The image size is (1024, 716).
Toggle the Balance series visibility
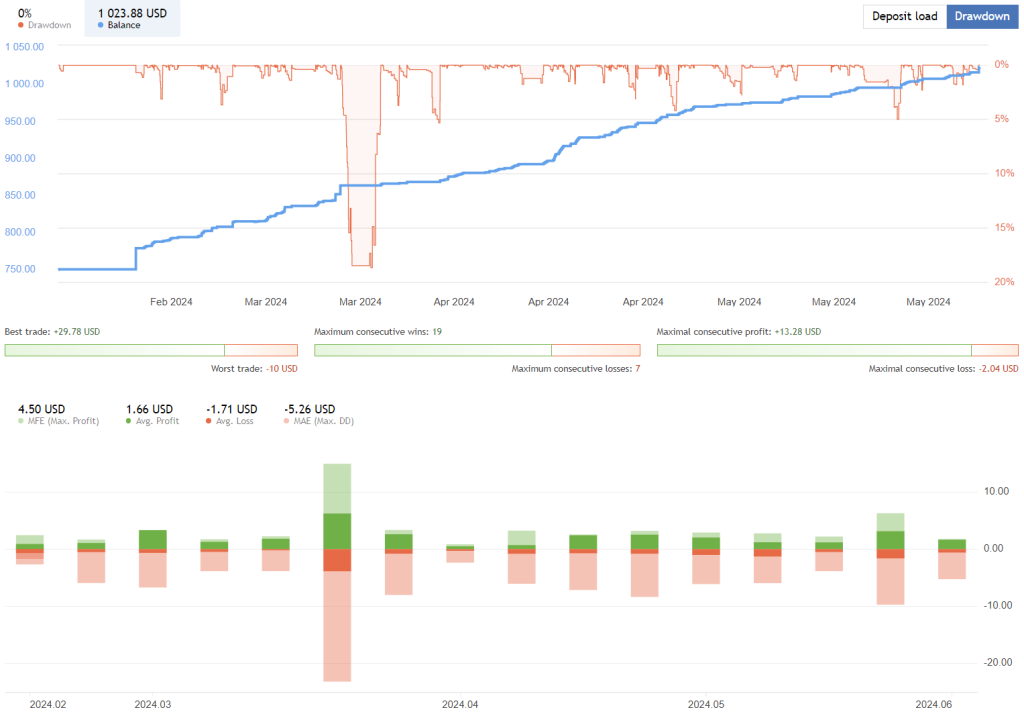tap(99, 26)
